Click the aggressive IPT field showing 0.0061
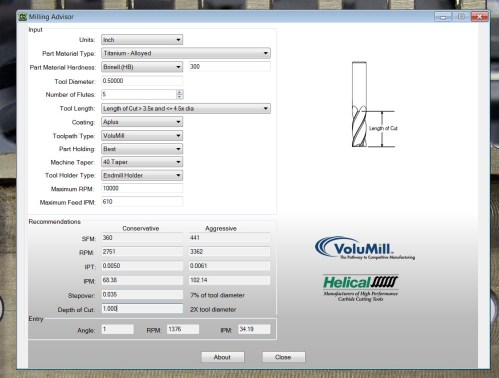The image size is (499, 378). (x=230, y=266)
